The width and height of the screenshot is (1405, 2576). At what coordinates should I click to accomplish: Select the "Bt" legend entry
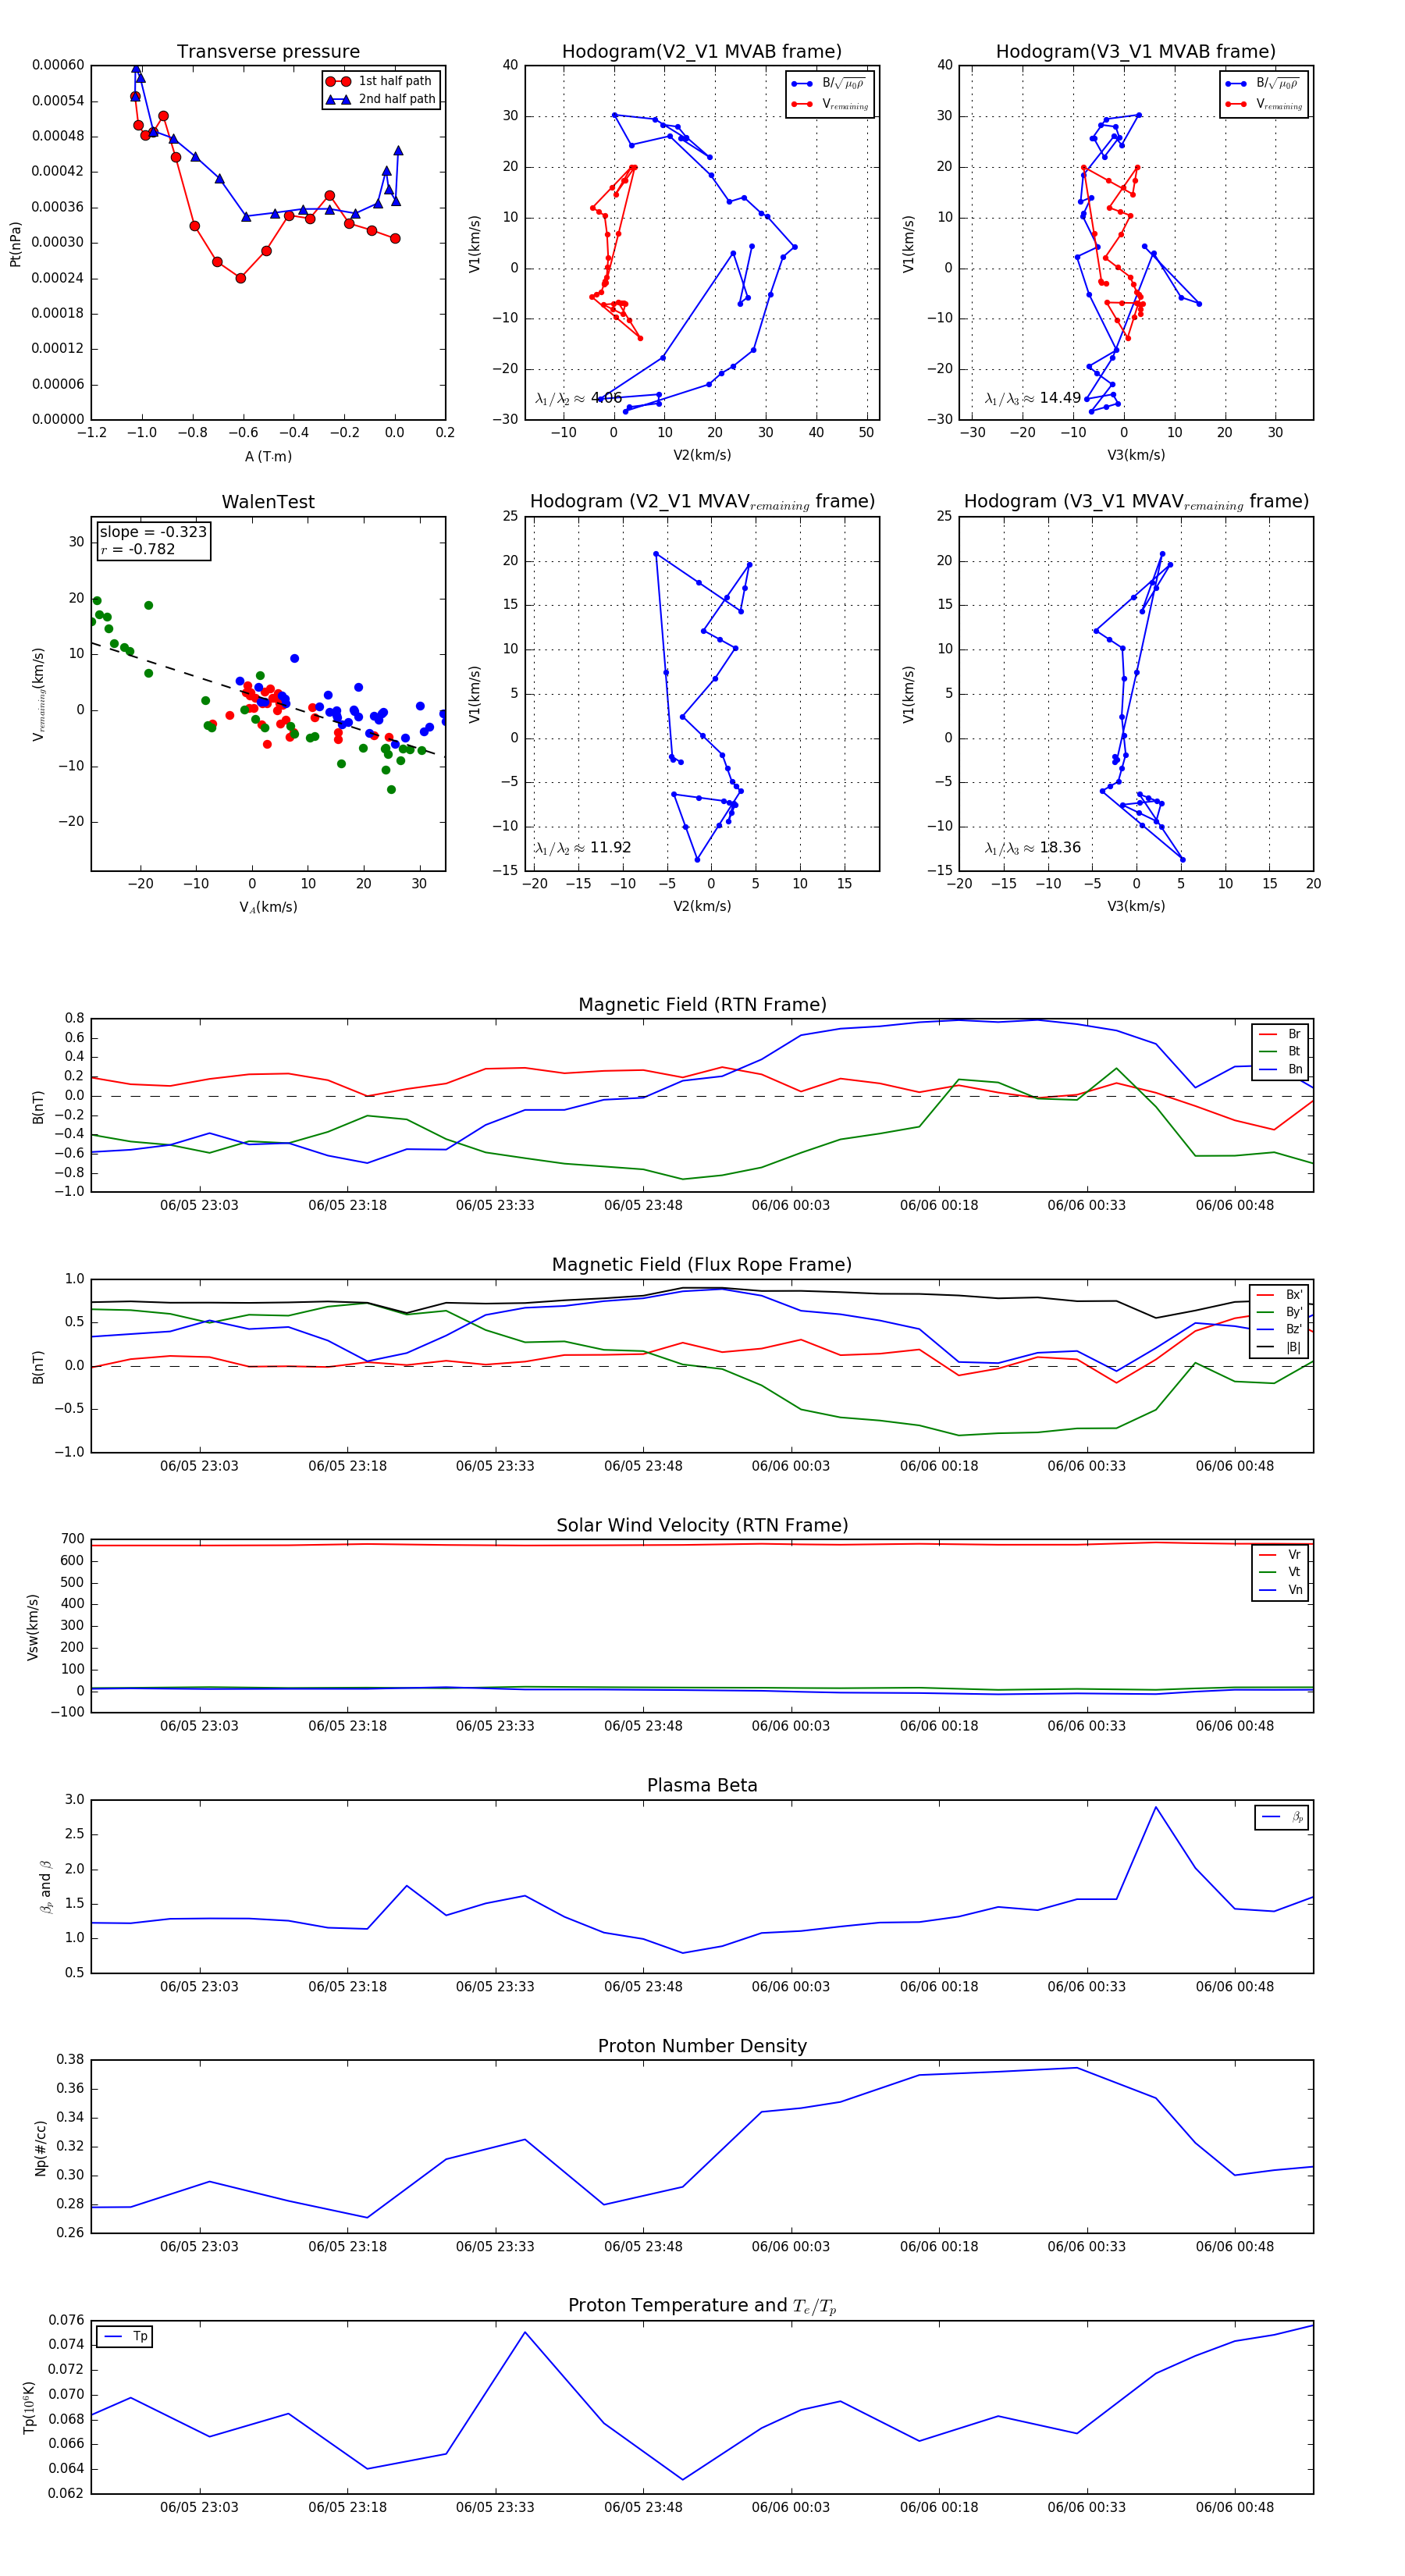pyautogui.click(x=1280, y=1051)
